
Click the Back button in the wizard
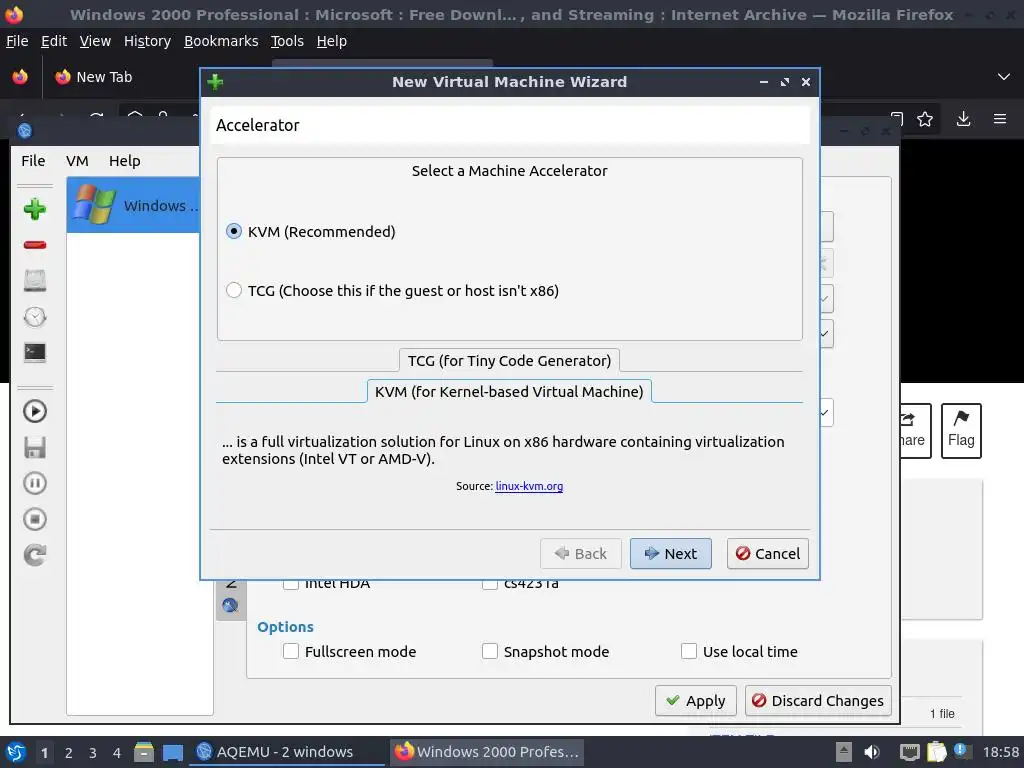pos(581,553)
